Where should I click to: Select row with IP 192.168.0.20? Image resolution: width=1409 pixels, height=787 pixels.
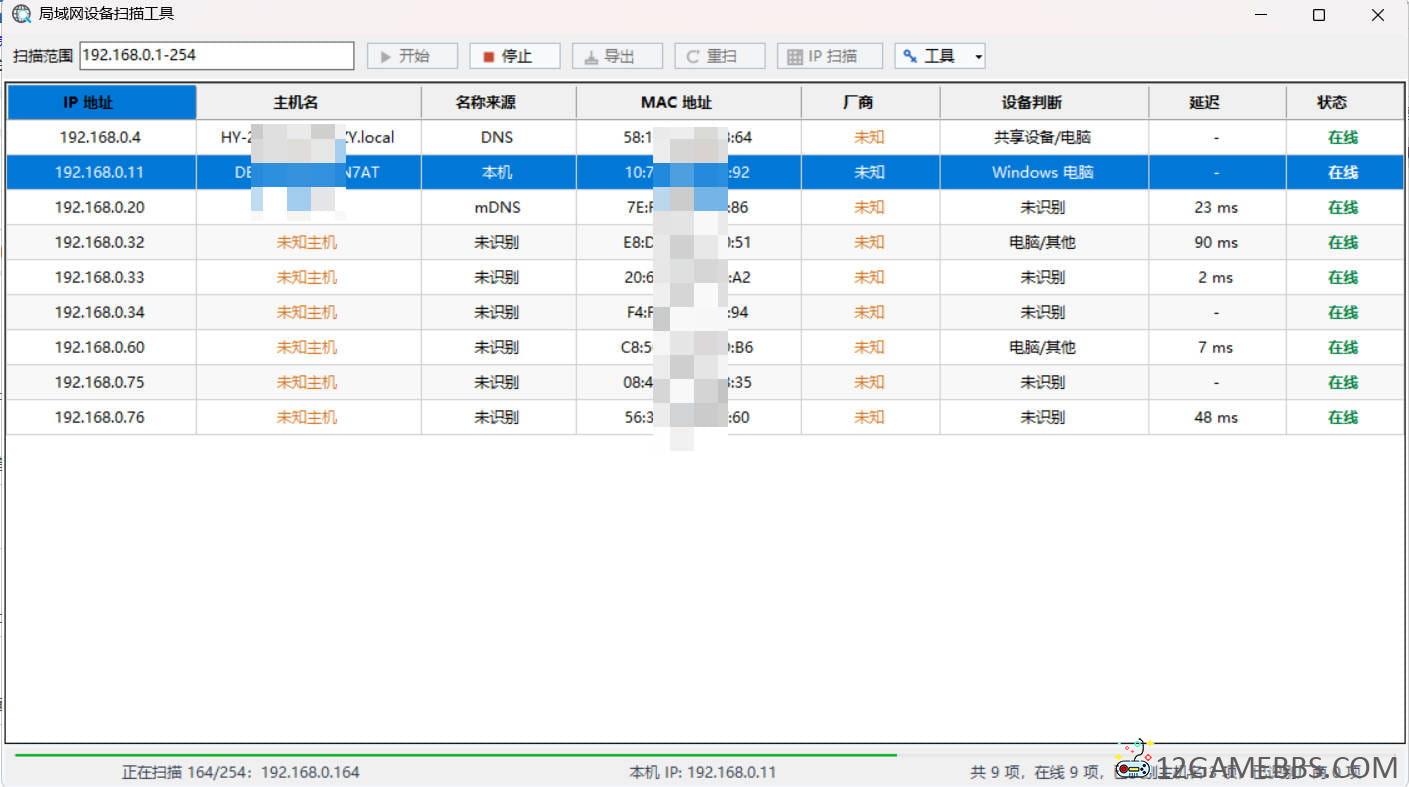(705, 207)
